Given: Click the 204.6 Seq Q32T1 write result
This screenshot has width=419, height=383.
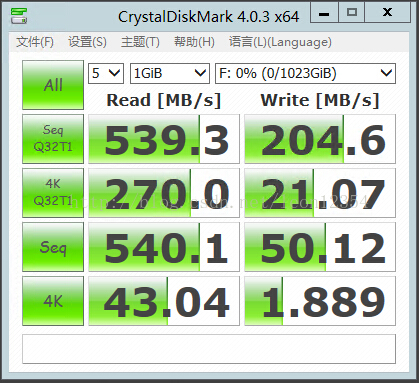Looking at the screenshot, I should pyautogui.click(x=320, y=139).
